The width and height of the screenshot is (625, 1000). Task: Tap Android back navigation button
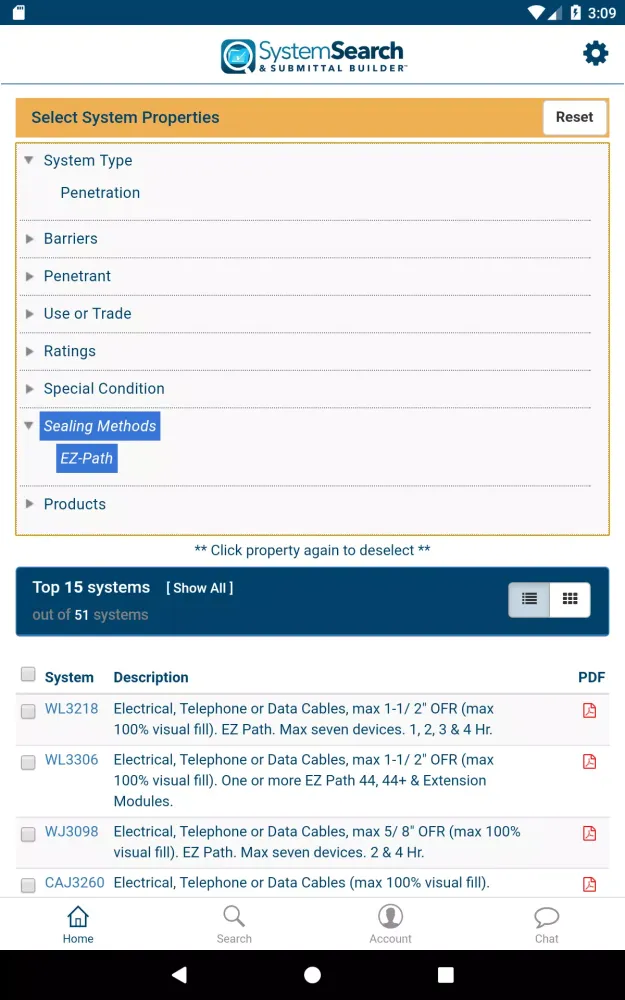pos(179,974)
